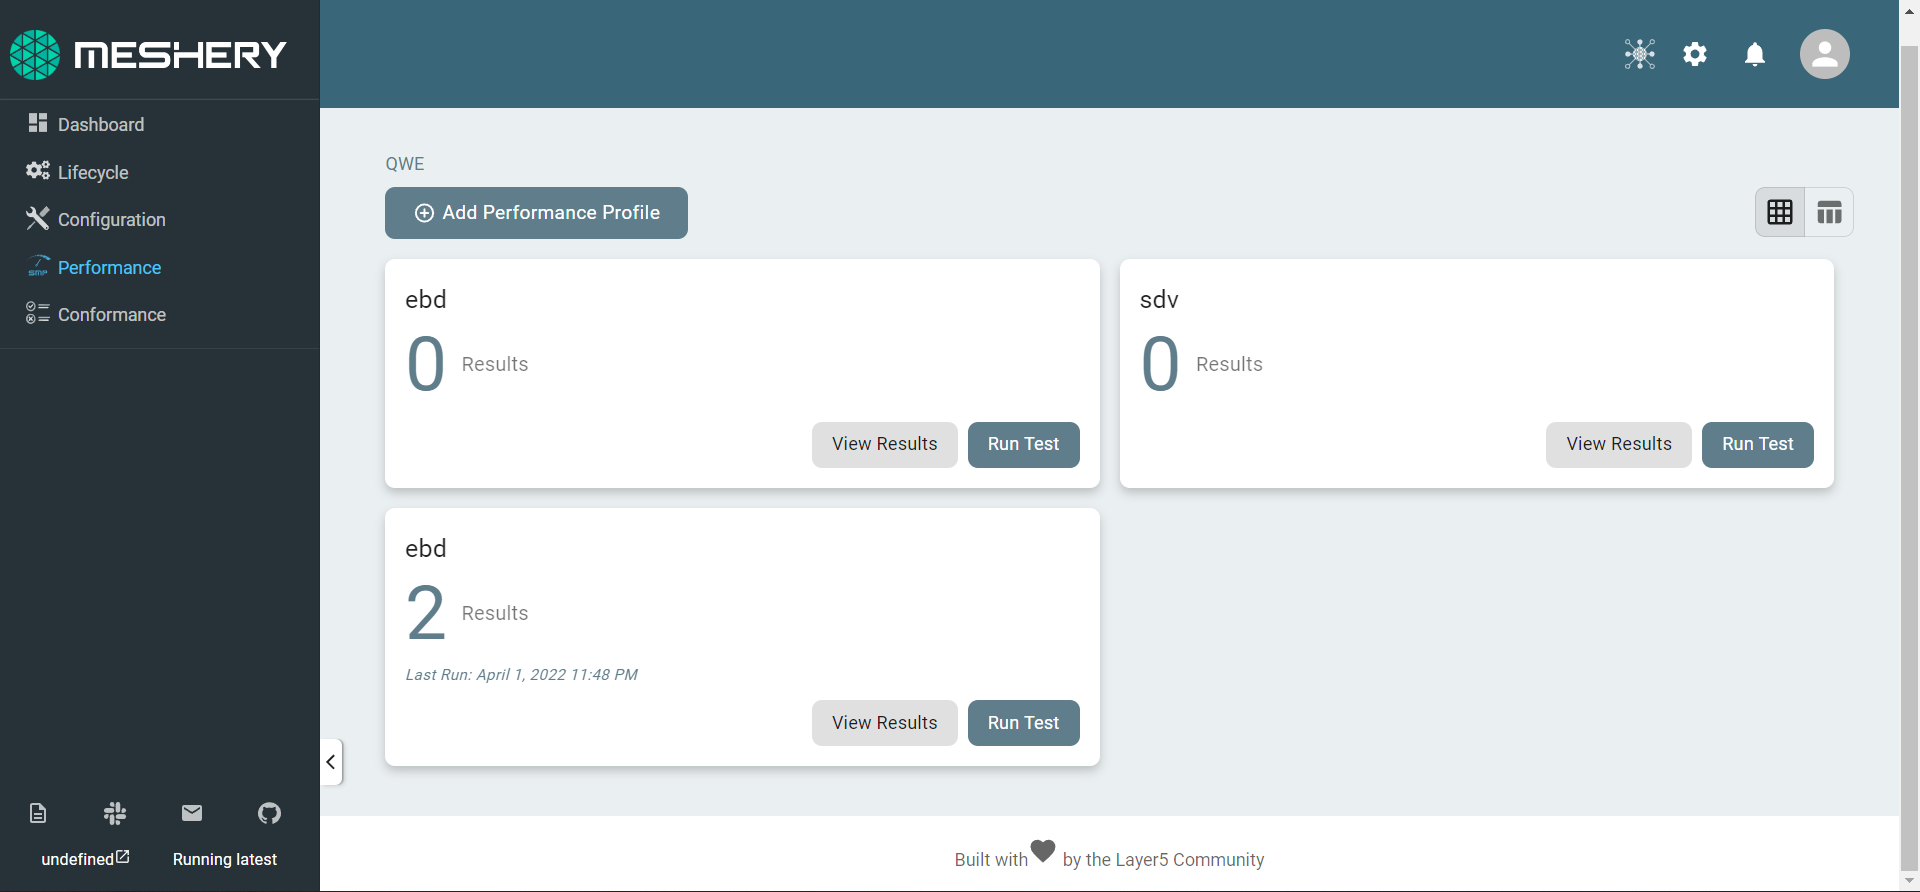The image size is (1920, 892).
Task: Click the Lifecycle gears icon
Action: point(38,170)
